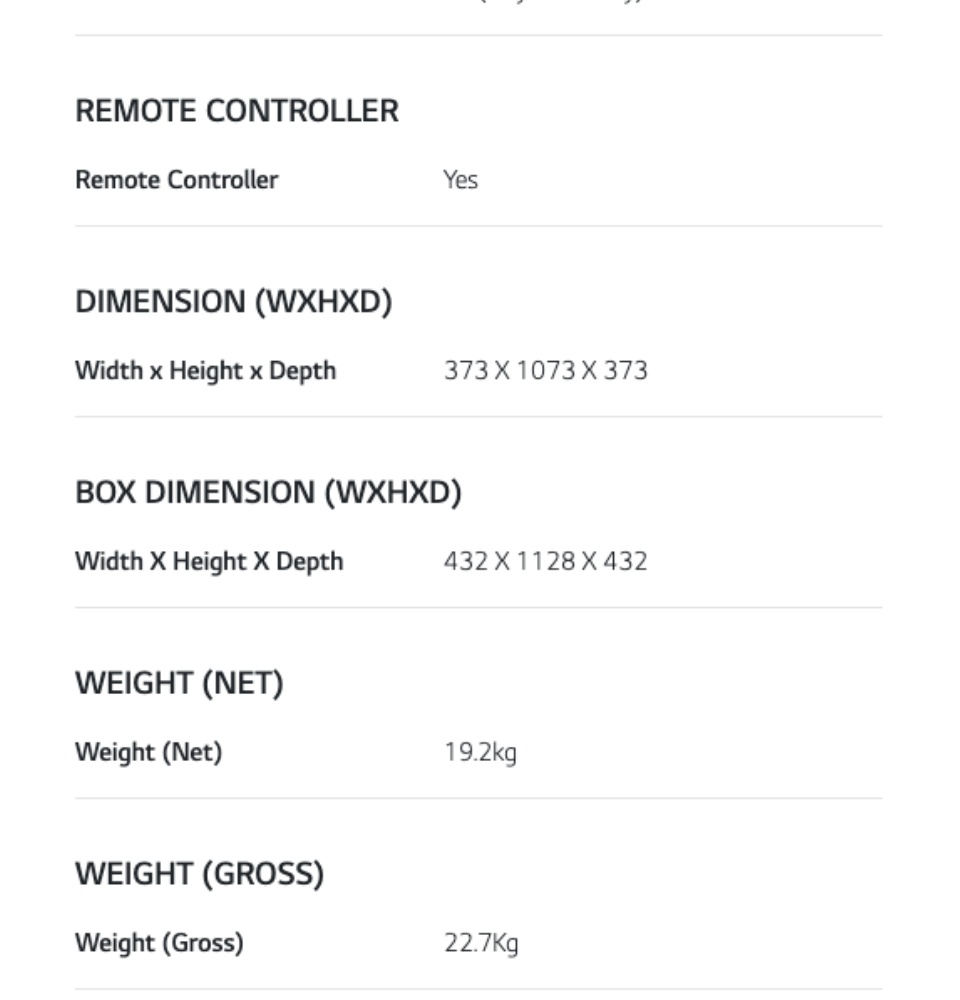This screenshot has width=960, height=1000.
Task: Select the Weight (Net) row label
Action: click(x=148, y=752)
